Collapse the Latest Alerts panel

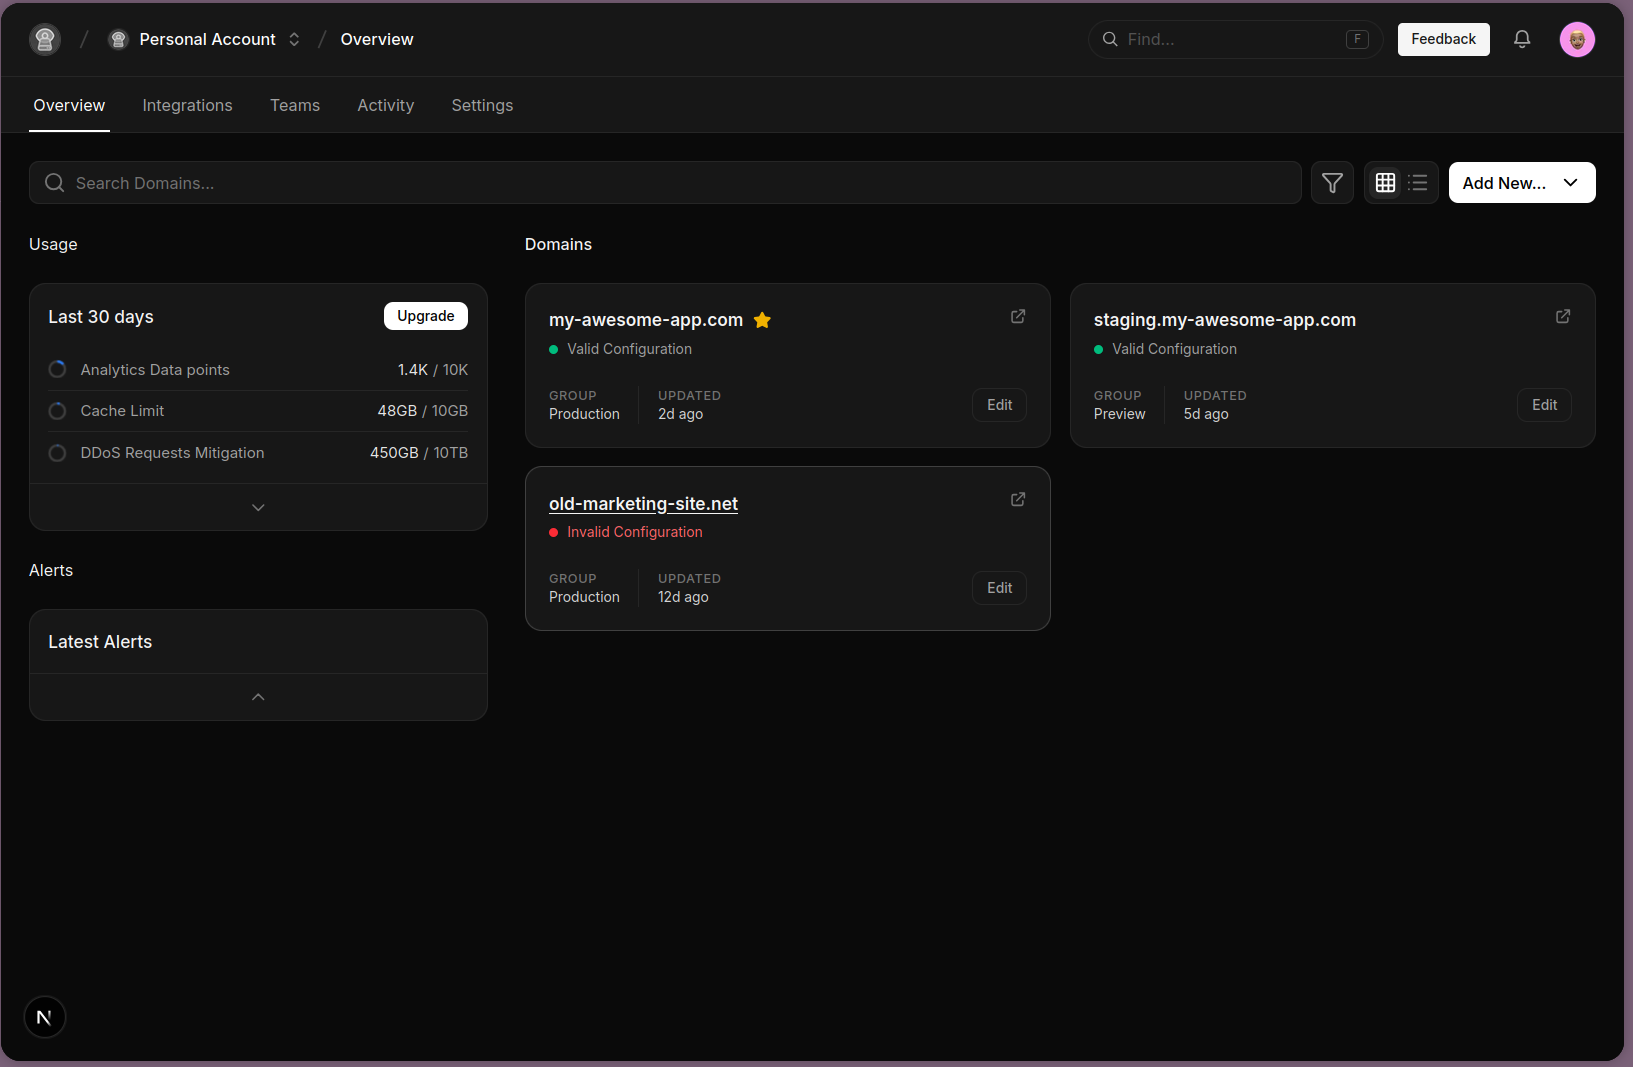coord(258,697)
